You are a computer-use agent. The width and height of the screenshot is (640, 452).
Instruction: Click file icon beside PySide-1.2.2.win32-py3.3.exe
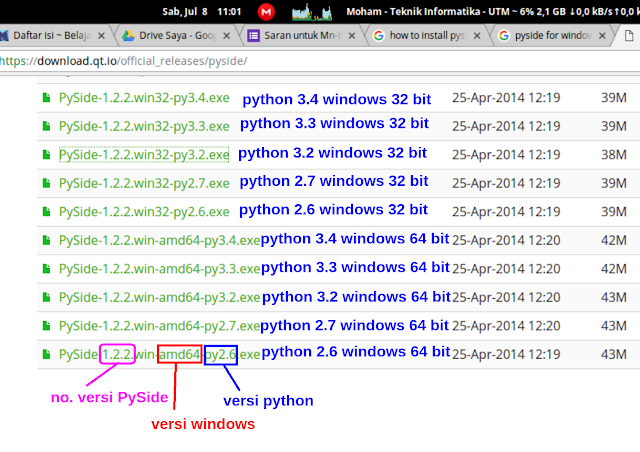[x=47, y=126]
